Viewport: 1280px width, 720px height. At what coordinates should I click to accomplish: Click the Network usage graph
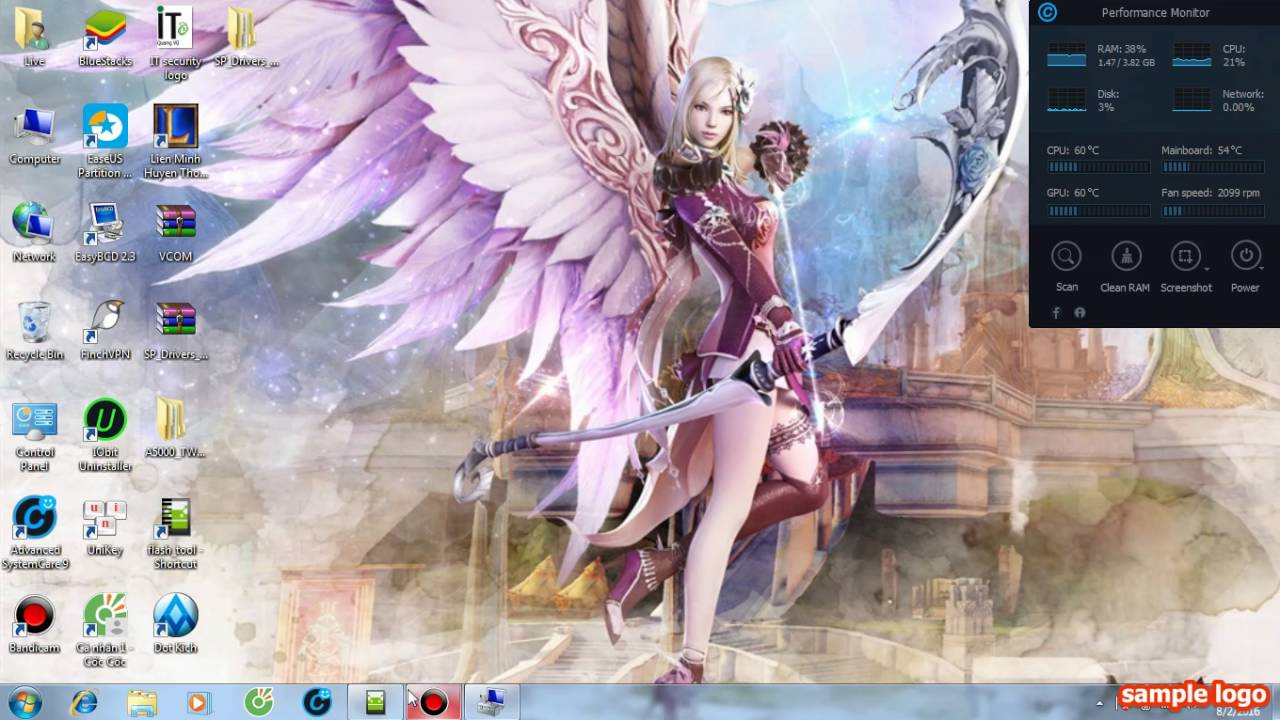pyautogui.click(x=1192, y=100)
